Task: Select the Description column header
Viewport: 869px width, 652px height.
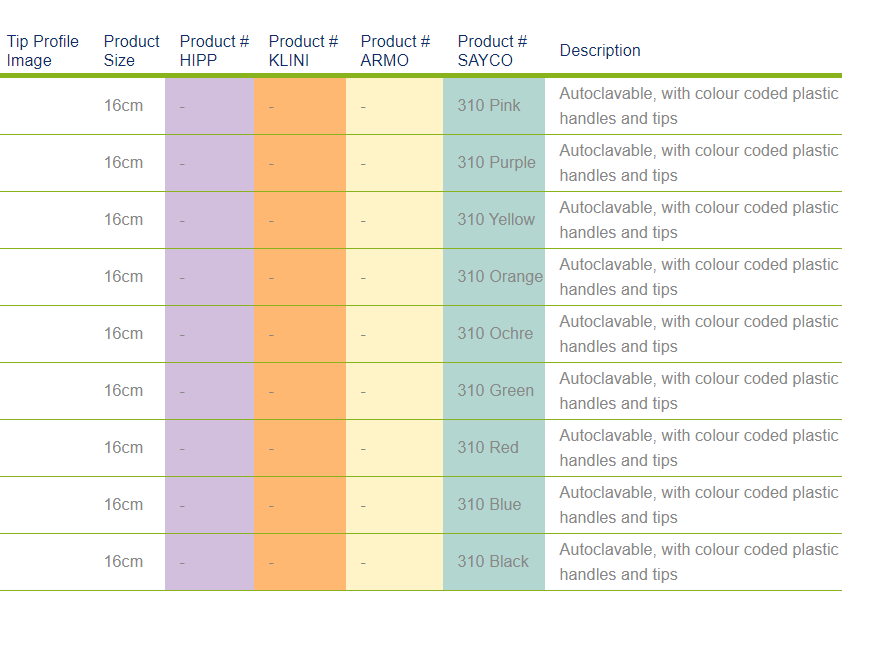Action: coord(600,51)
